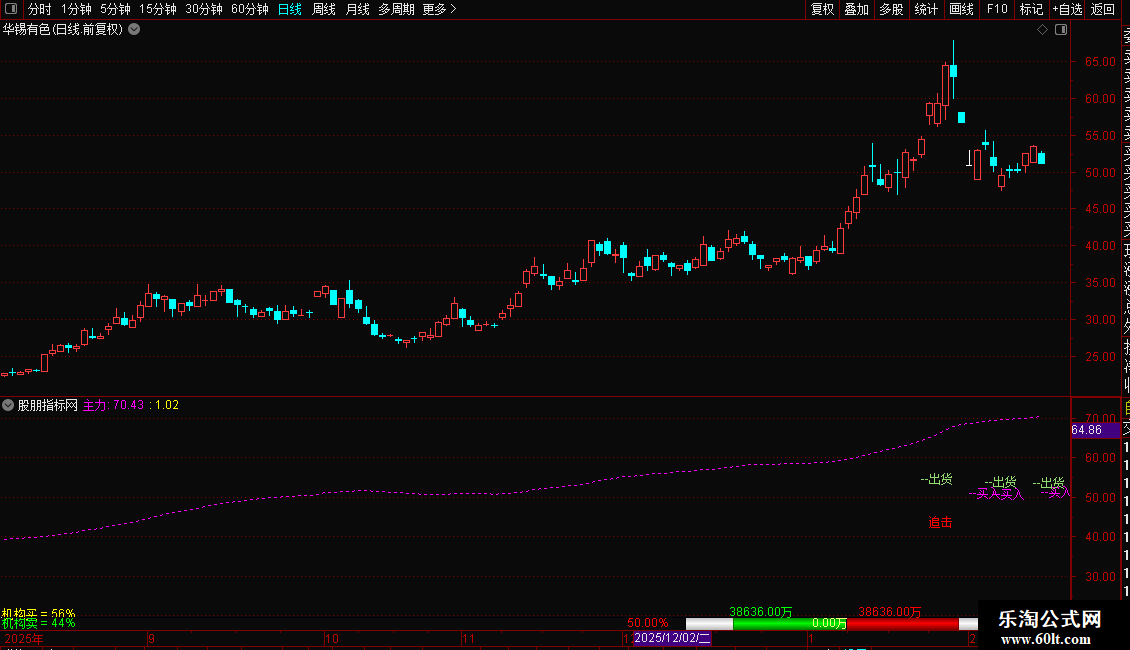Viewport: 1130px width, 650px height.
Task: Open F10 company information
Action: click(997, 9)
